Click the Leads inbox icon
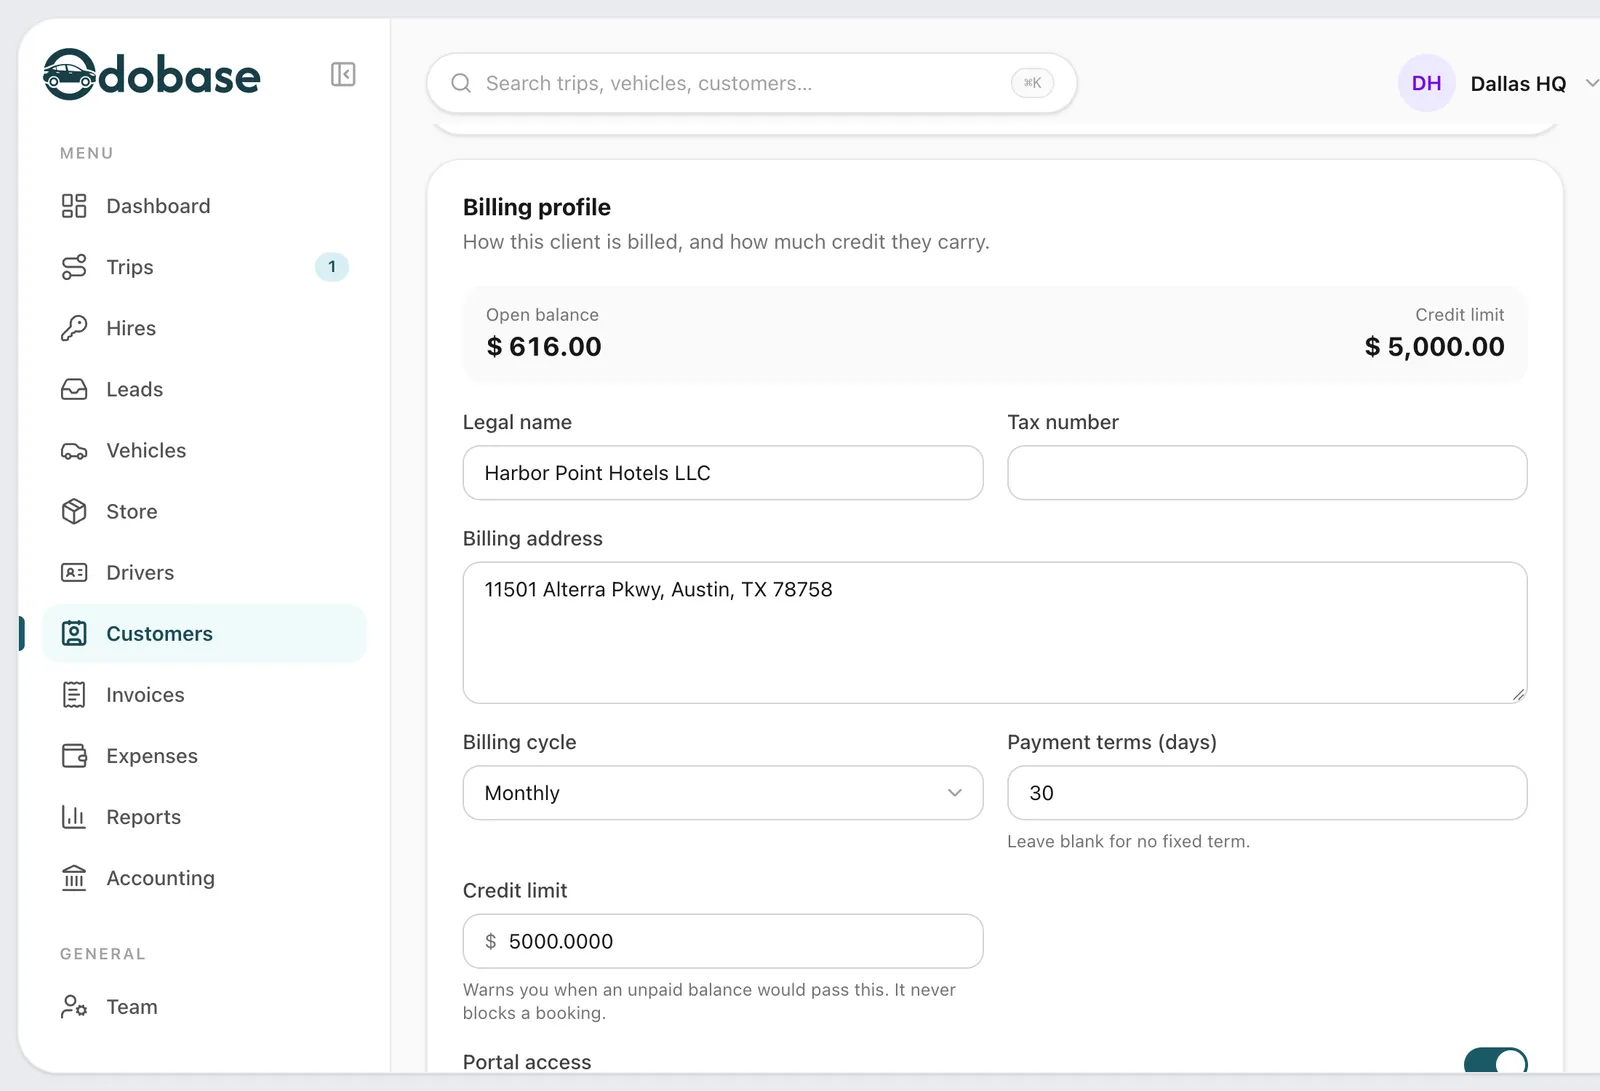Screen dimensions: 1600x1091 tap(74, 389)
